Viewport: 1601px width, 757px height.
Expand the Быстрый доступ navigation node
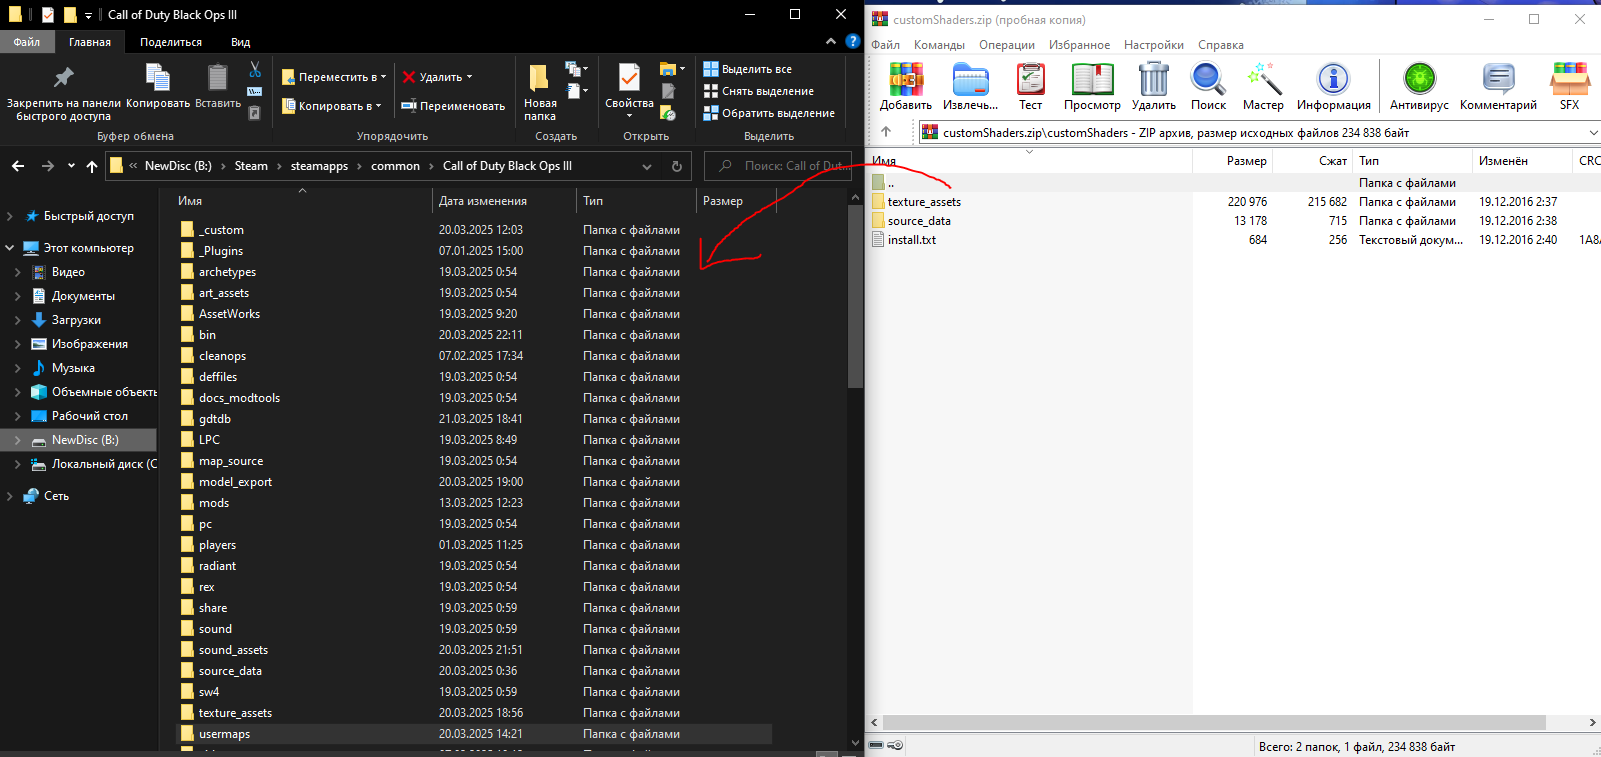click(10, 216)
